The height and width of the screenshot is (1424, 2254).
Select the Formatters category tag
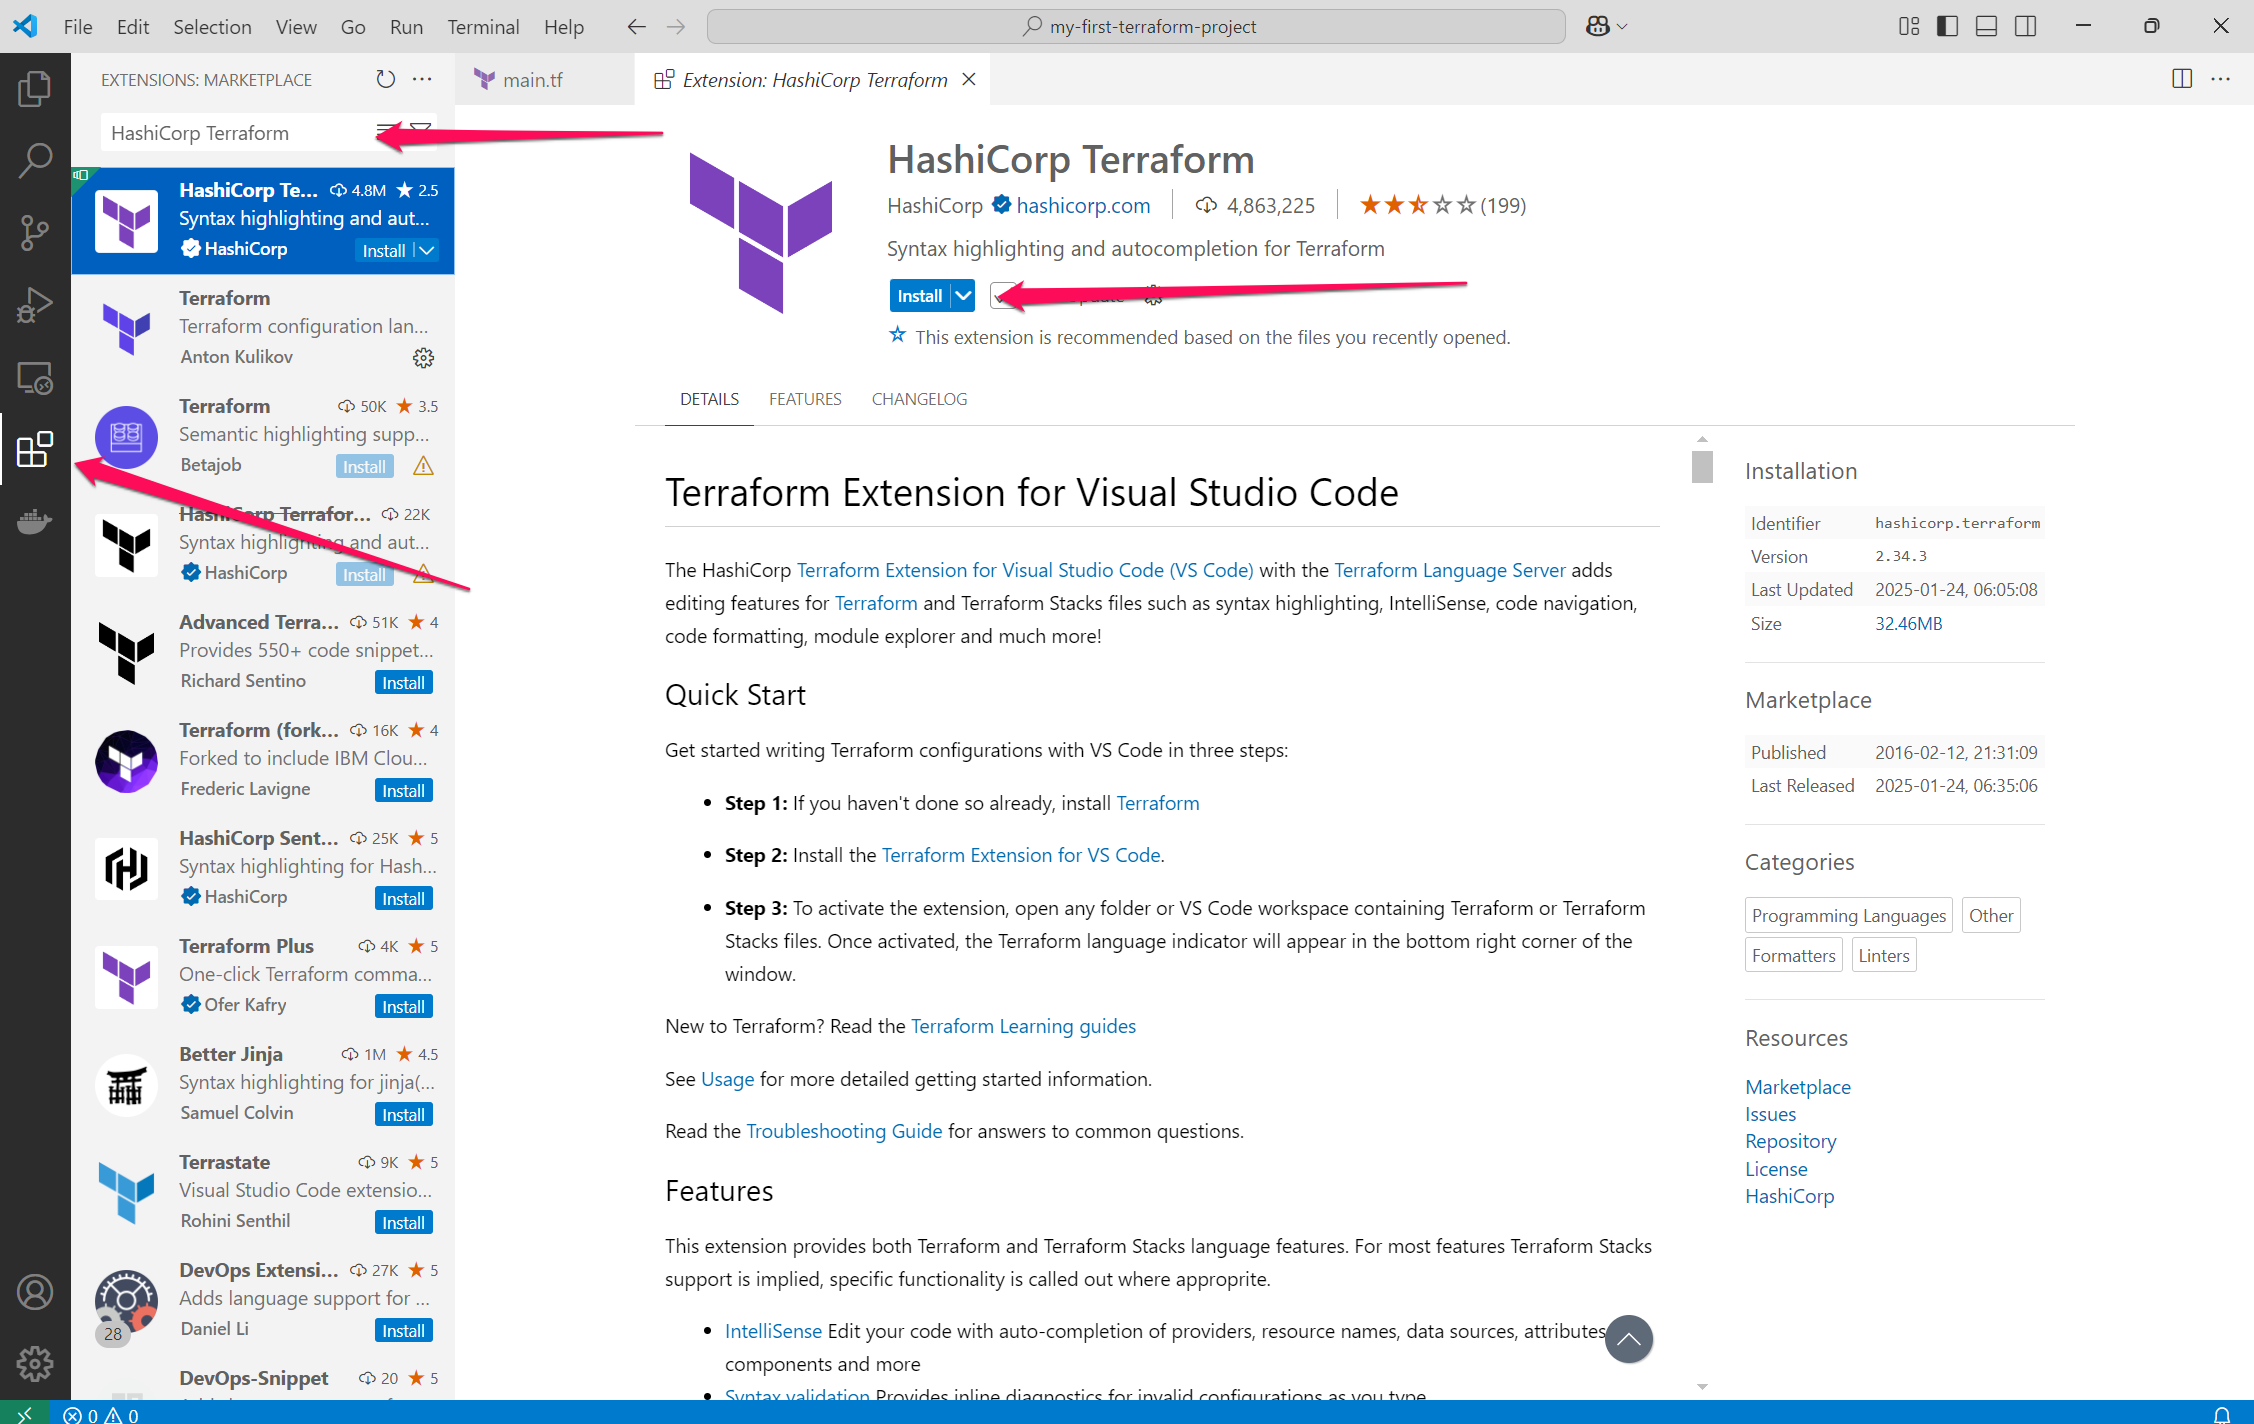coord(1793,955)
